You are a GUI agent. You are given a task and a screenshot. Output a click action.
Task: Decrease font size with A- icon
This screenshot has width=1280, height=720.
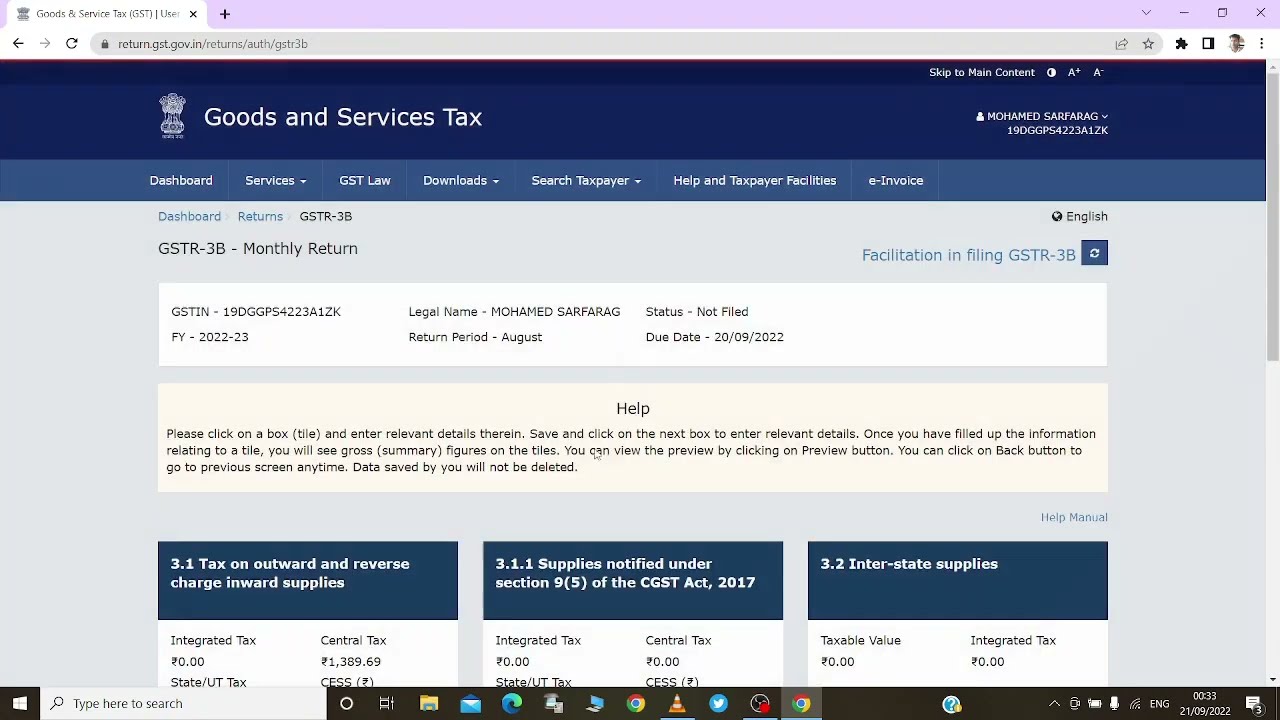(1098, 72)
